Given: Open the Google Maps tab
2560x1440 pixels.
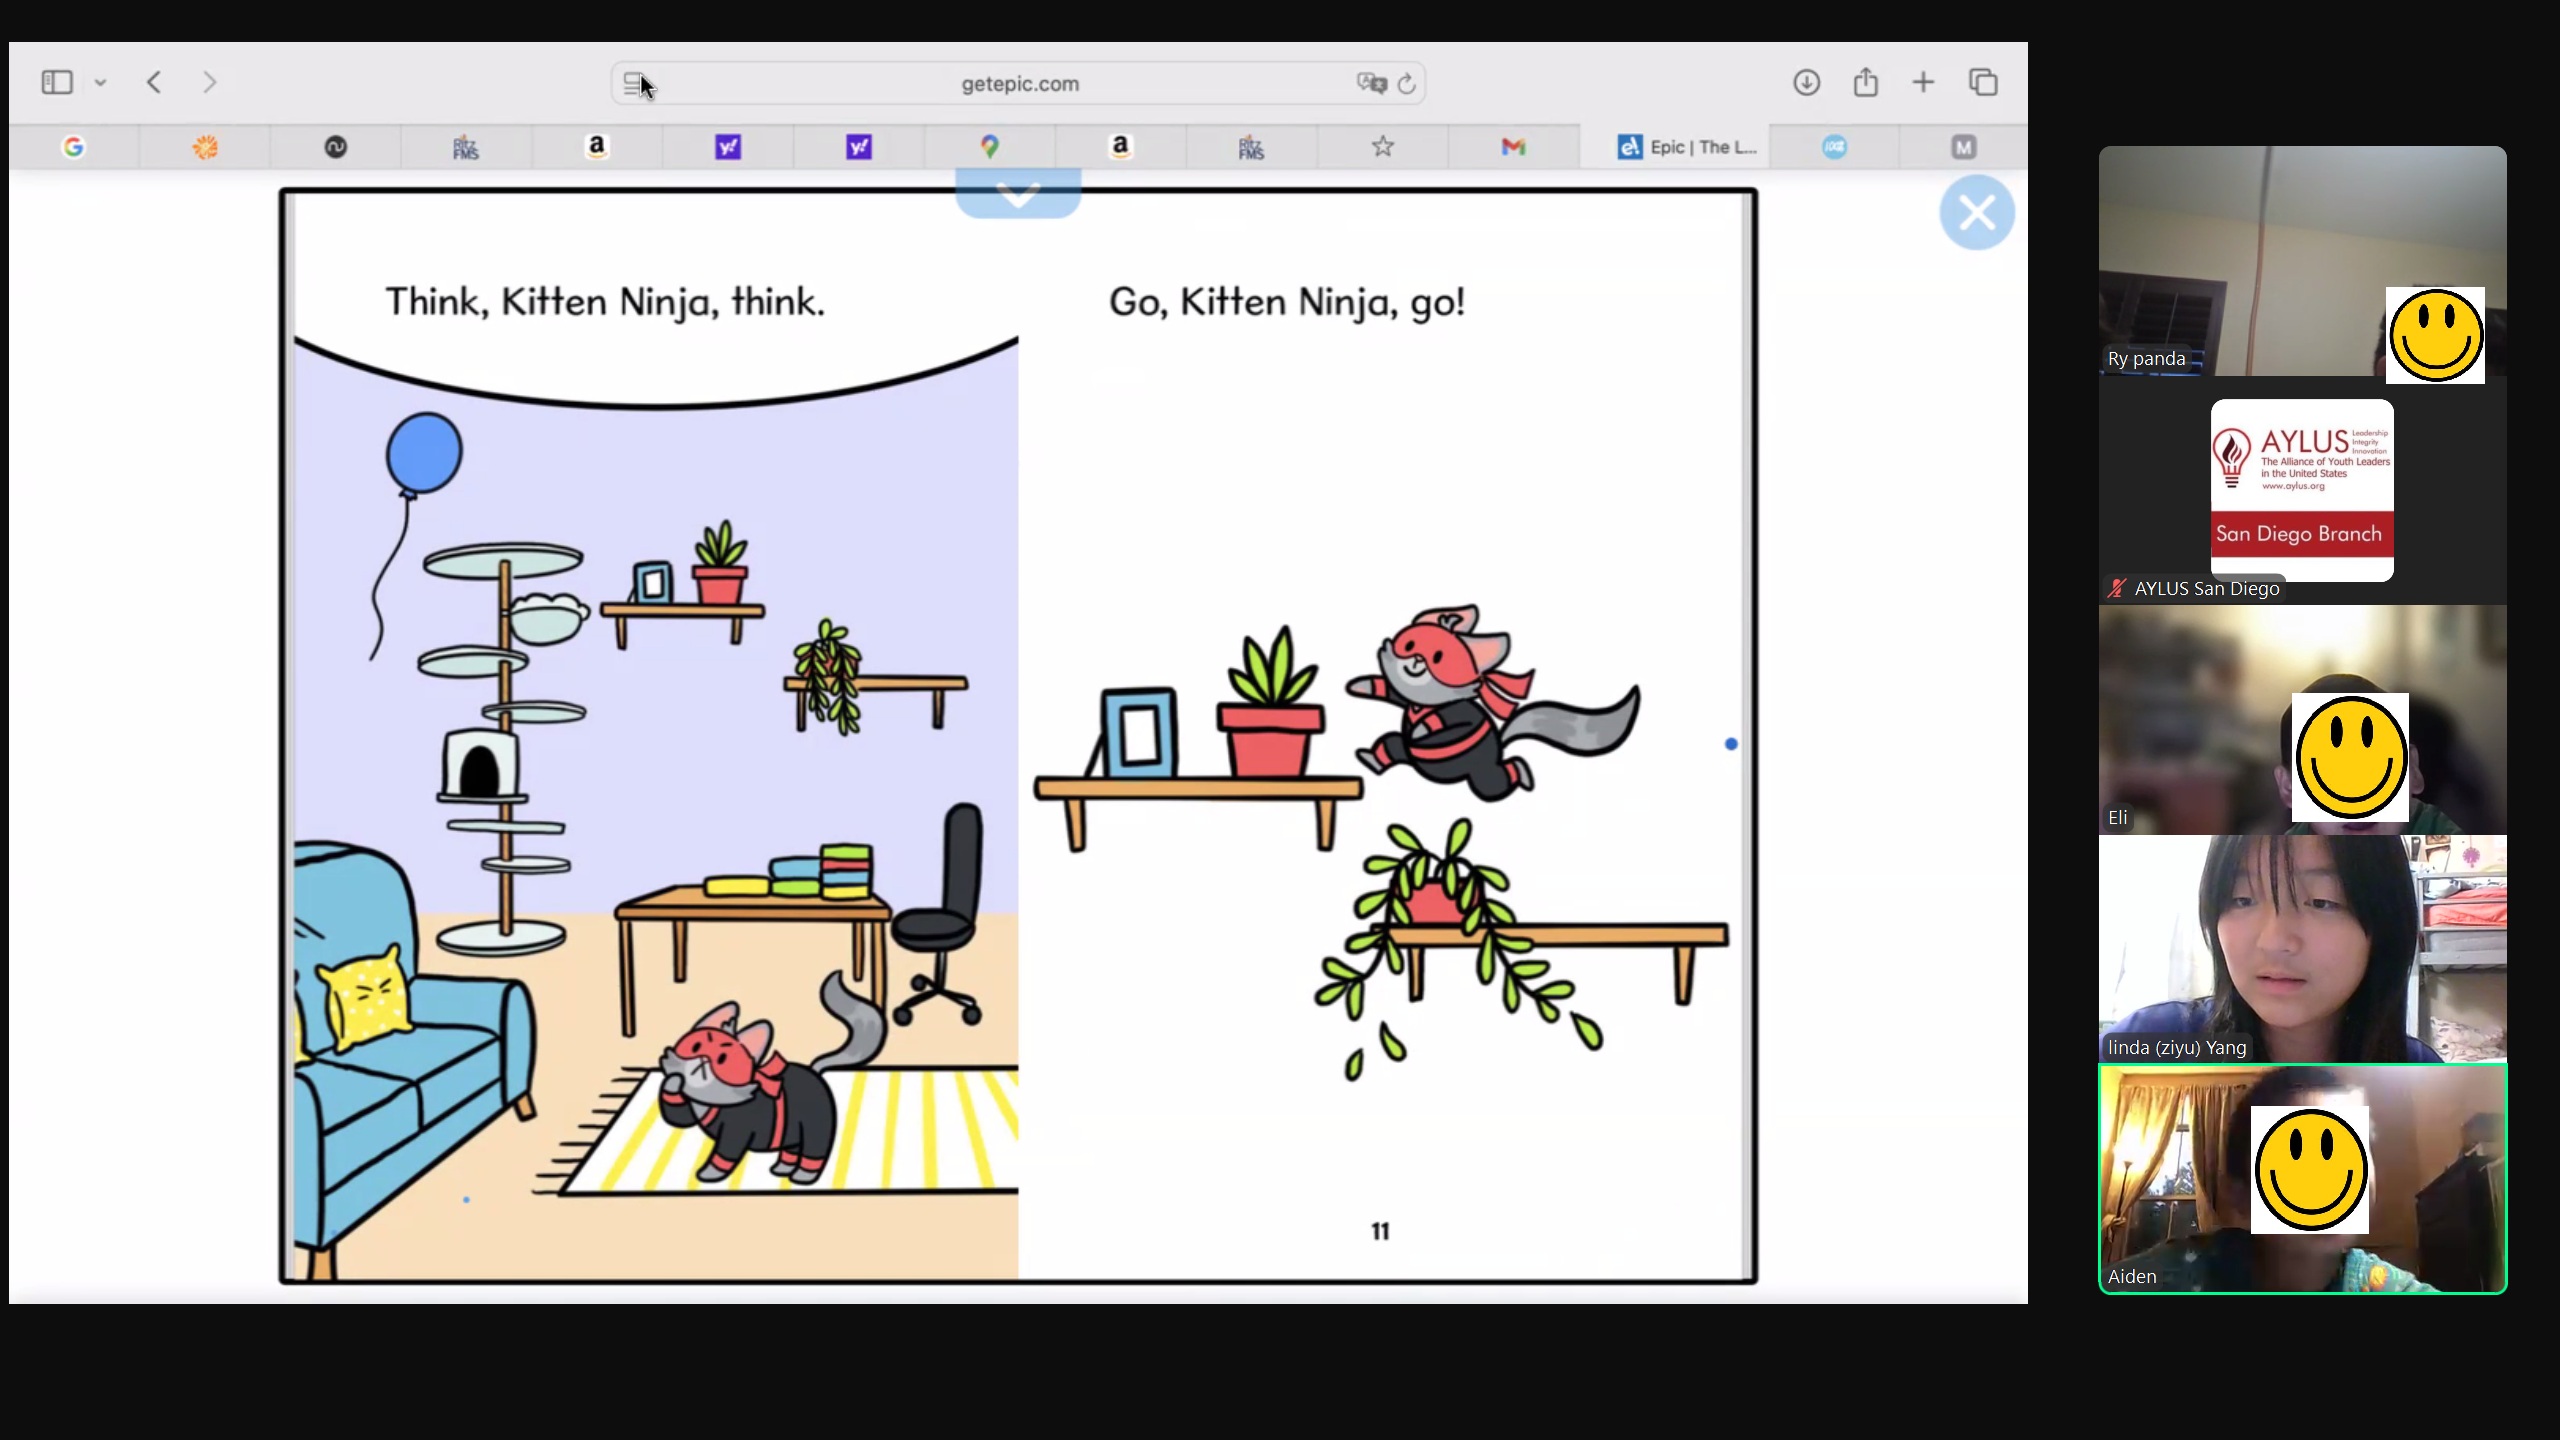Looking at the screenshot, I should point(989,147).
